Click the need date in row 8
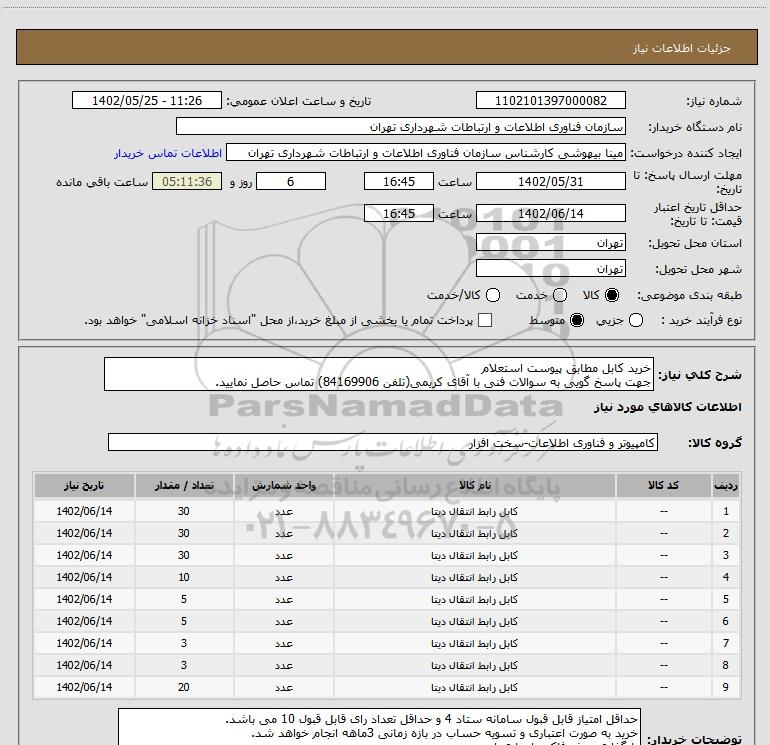The height and width of the screenshot is (745, 770). coord(84,665)
